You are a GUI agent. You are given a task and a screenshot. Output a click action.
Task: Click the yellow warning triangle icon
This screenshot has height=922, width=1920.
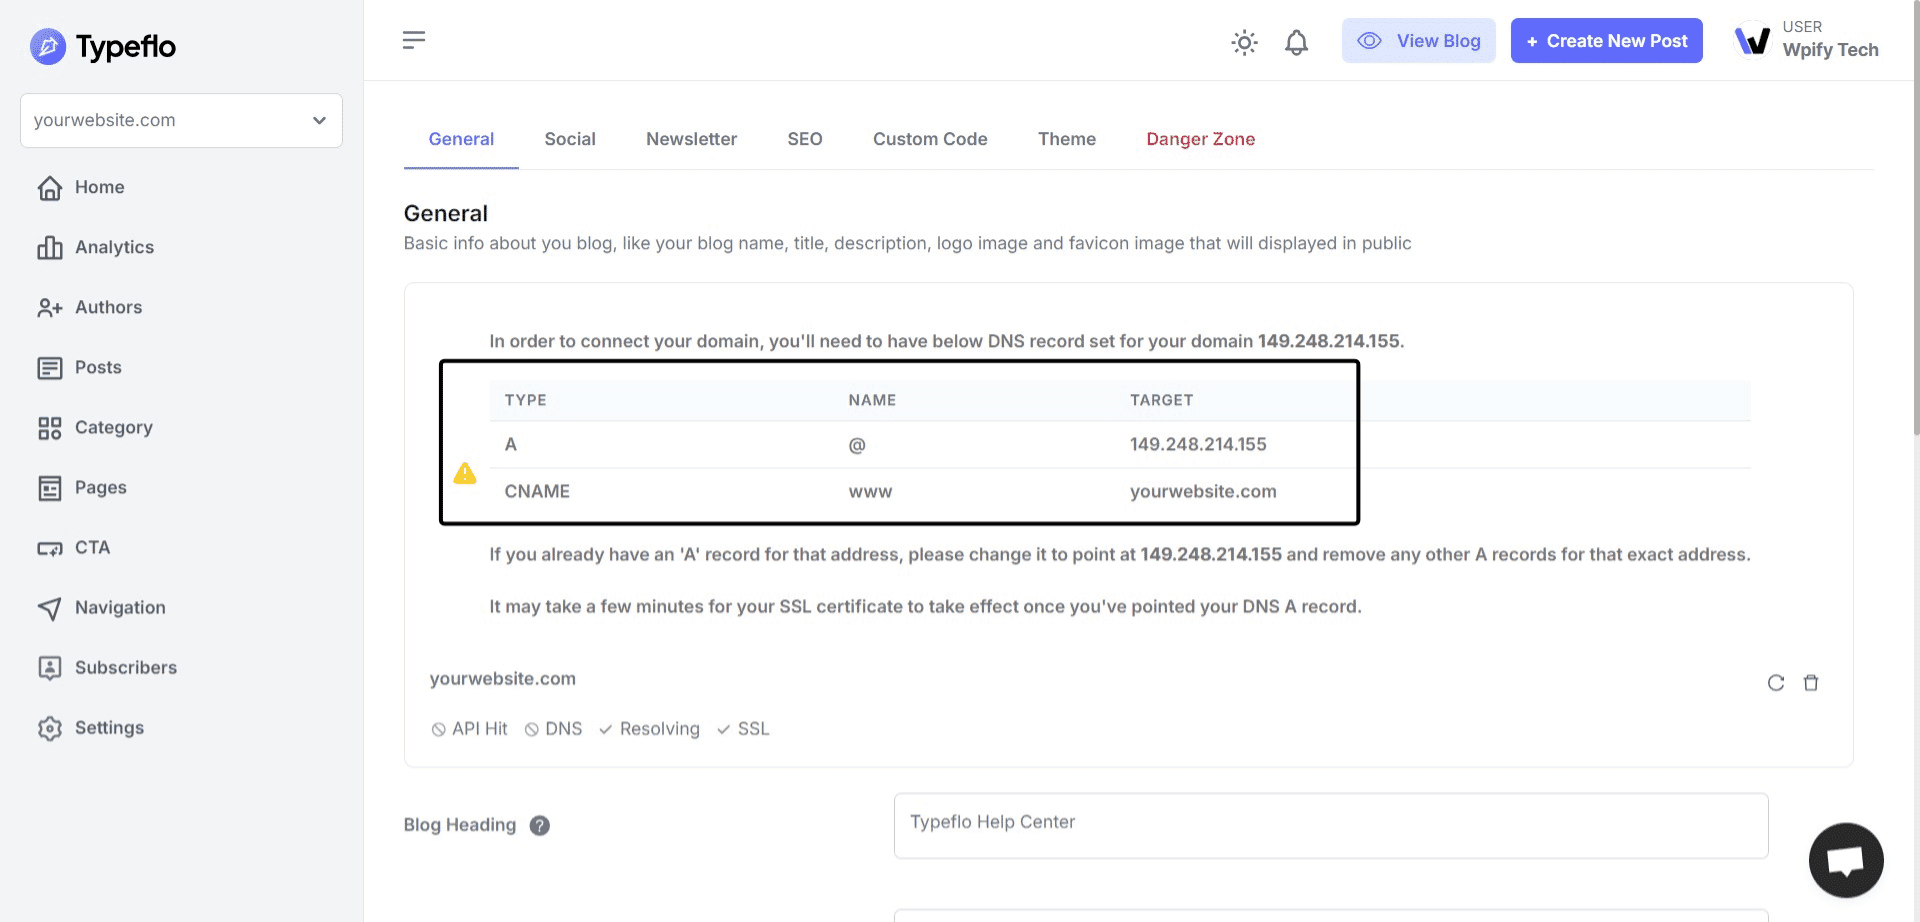tap(465, 473)
